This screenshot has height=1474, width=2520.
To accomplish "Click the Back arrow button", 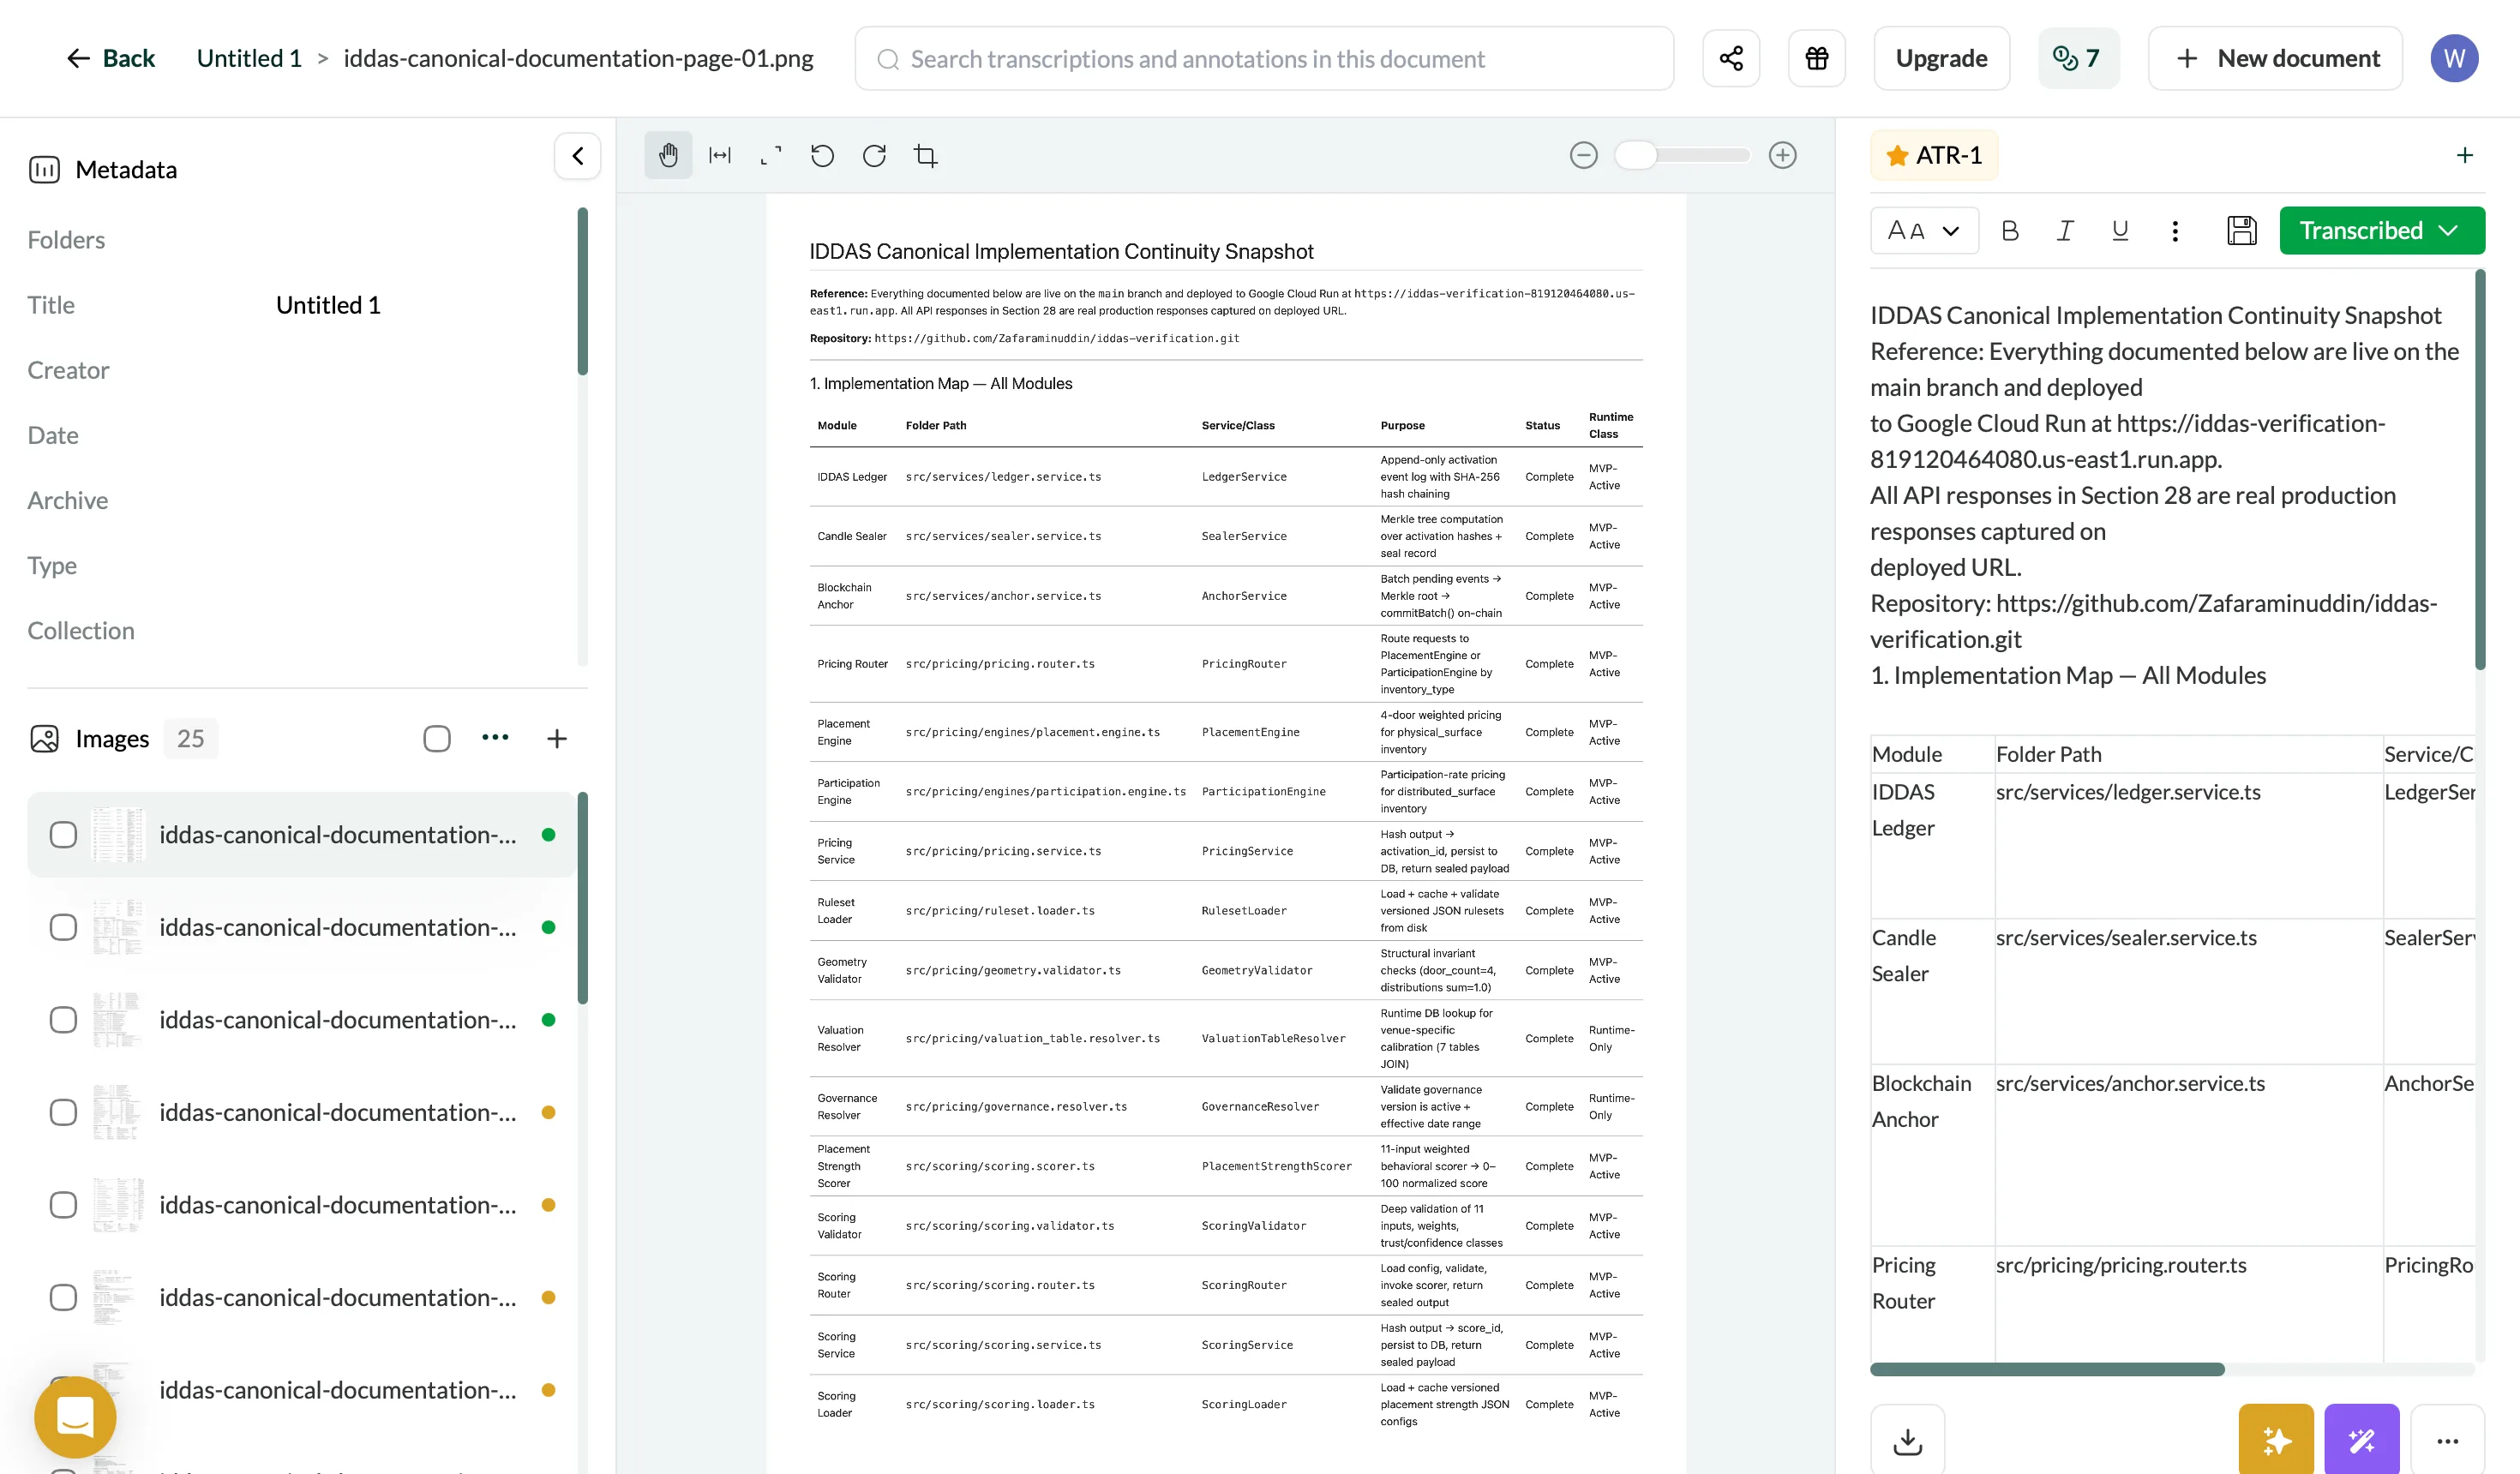I will pos(110,58).
